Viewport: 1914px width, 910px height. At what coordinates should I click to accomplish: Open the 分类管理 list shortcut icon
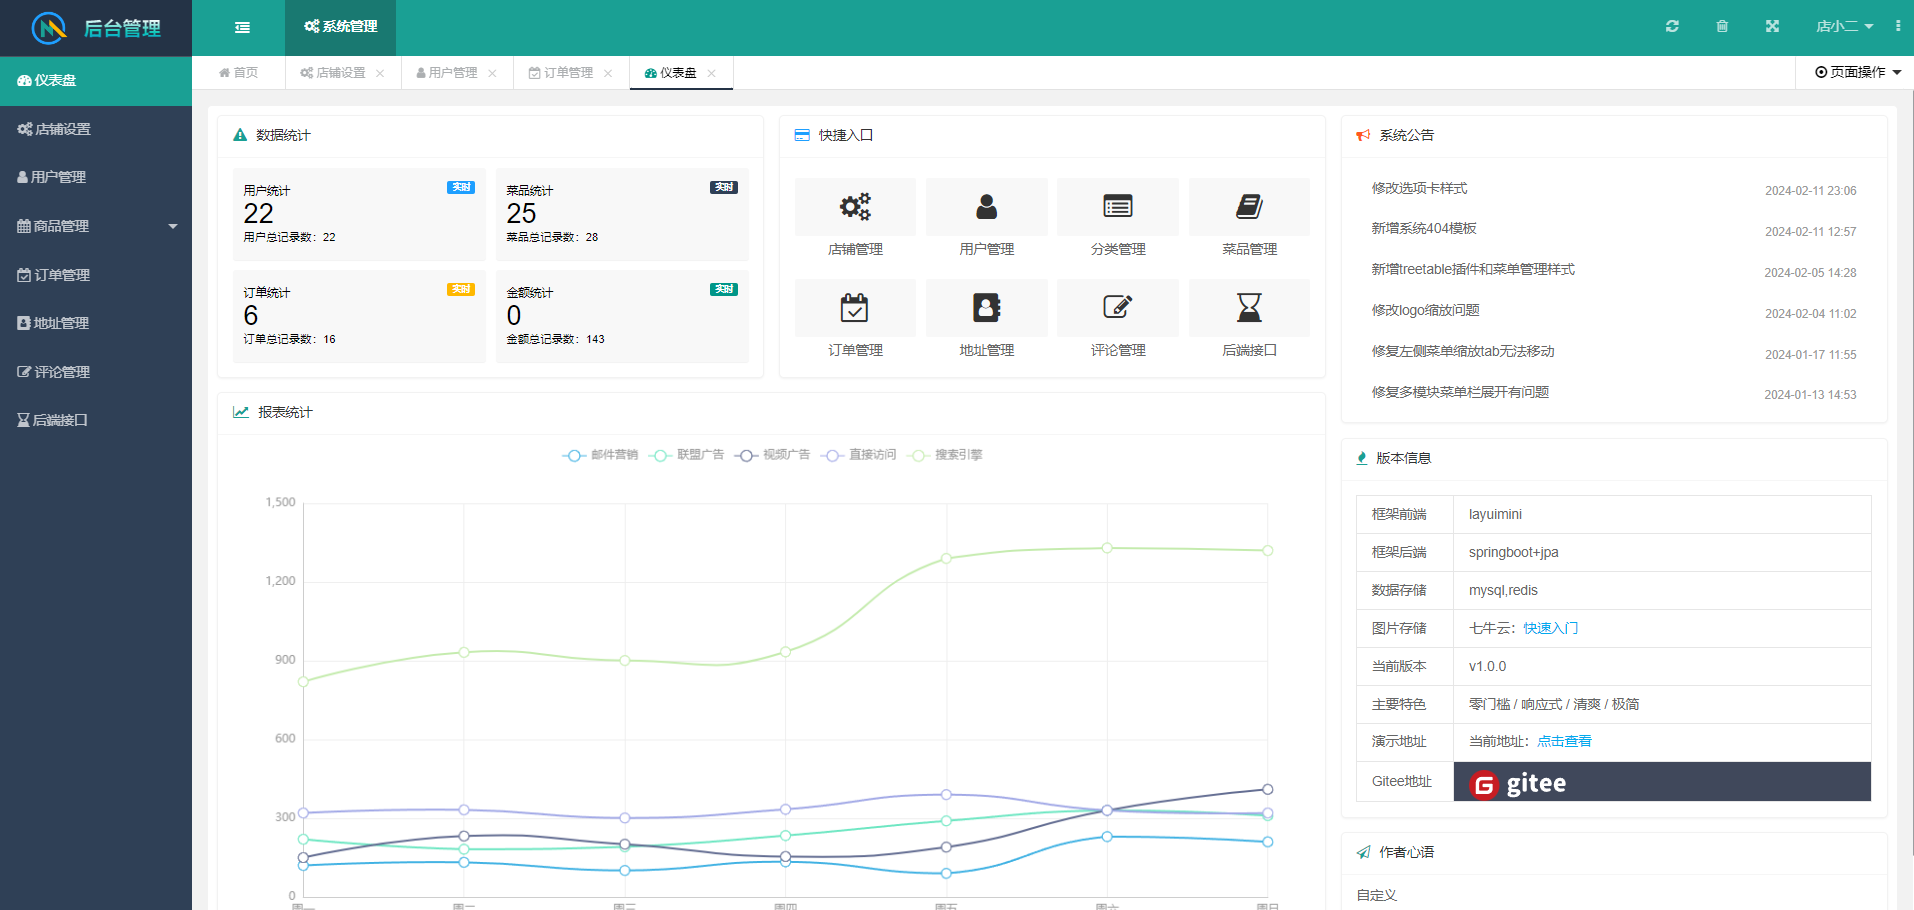[x=1117, y=207]
